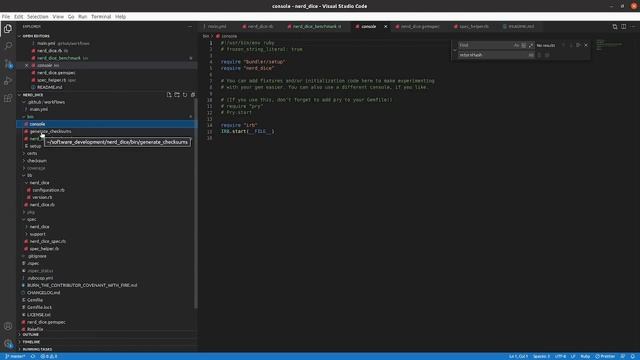
Task: Expand the certs folder
Action: pyautogui.click(x=32, y=153)
